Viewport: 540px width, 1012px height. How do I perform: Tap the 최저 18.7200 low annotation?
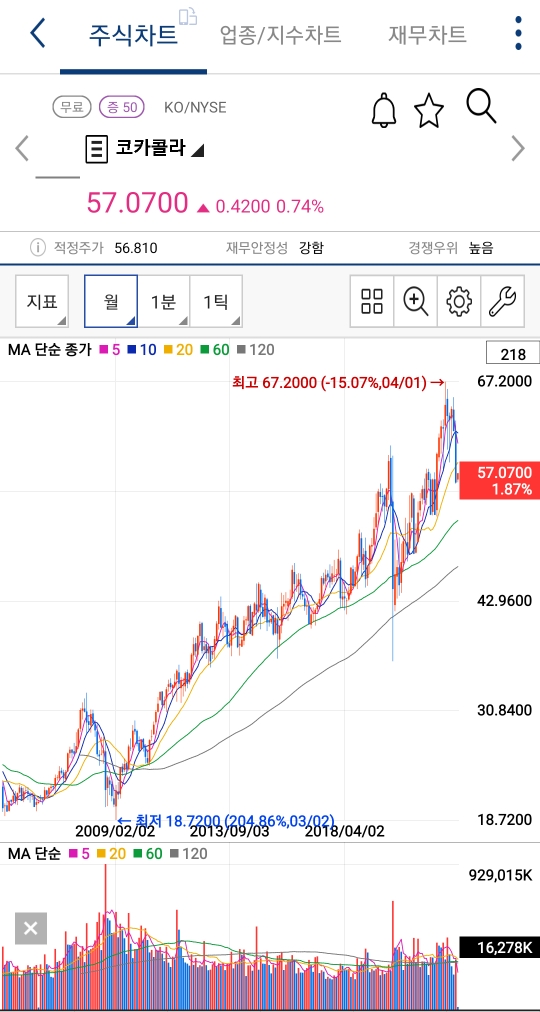pos(225,820)
